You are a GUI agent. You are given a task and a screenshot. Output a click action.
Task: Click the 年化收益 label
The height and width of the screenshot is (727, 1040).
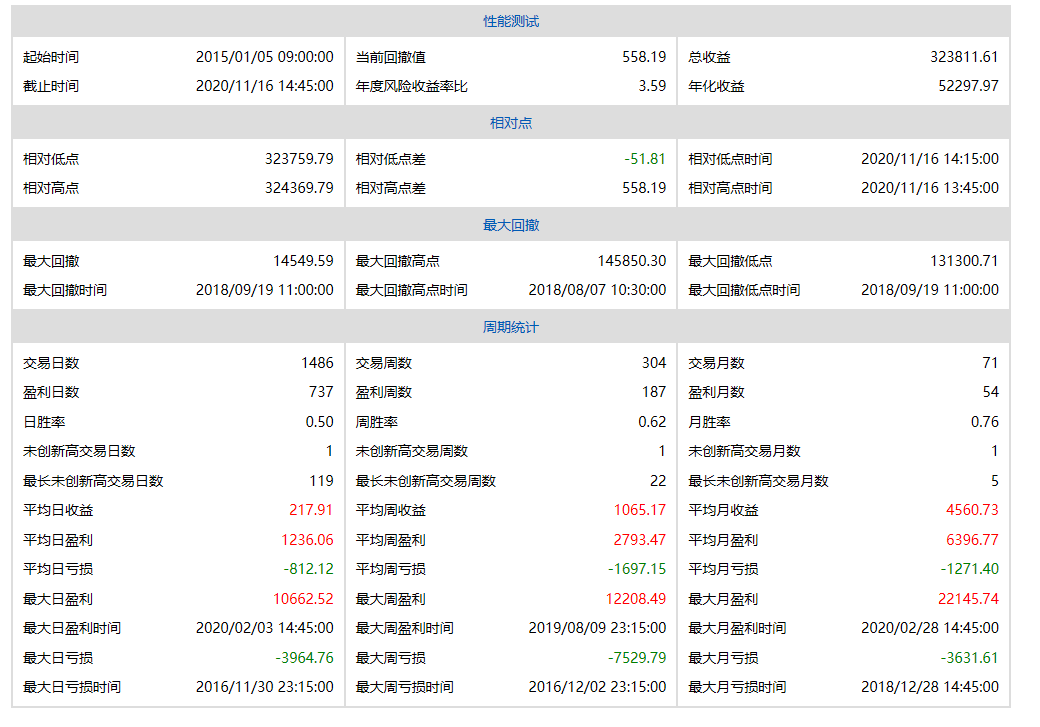pos(716,86)
